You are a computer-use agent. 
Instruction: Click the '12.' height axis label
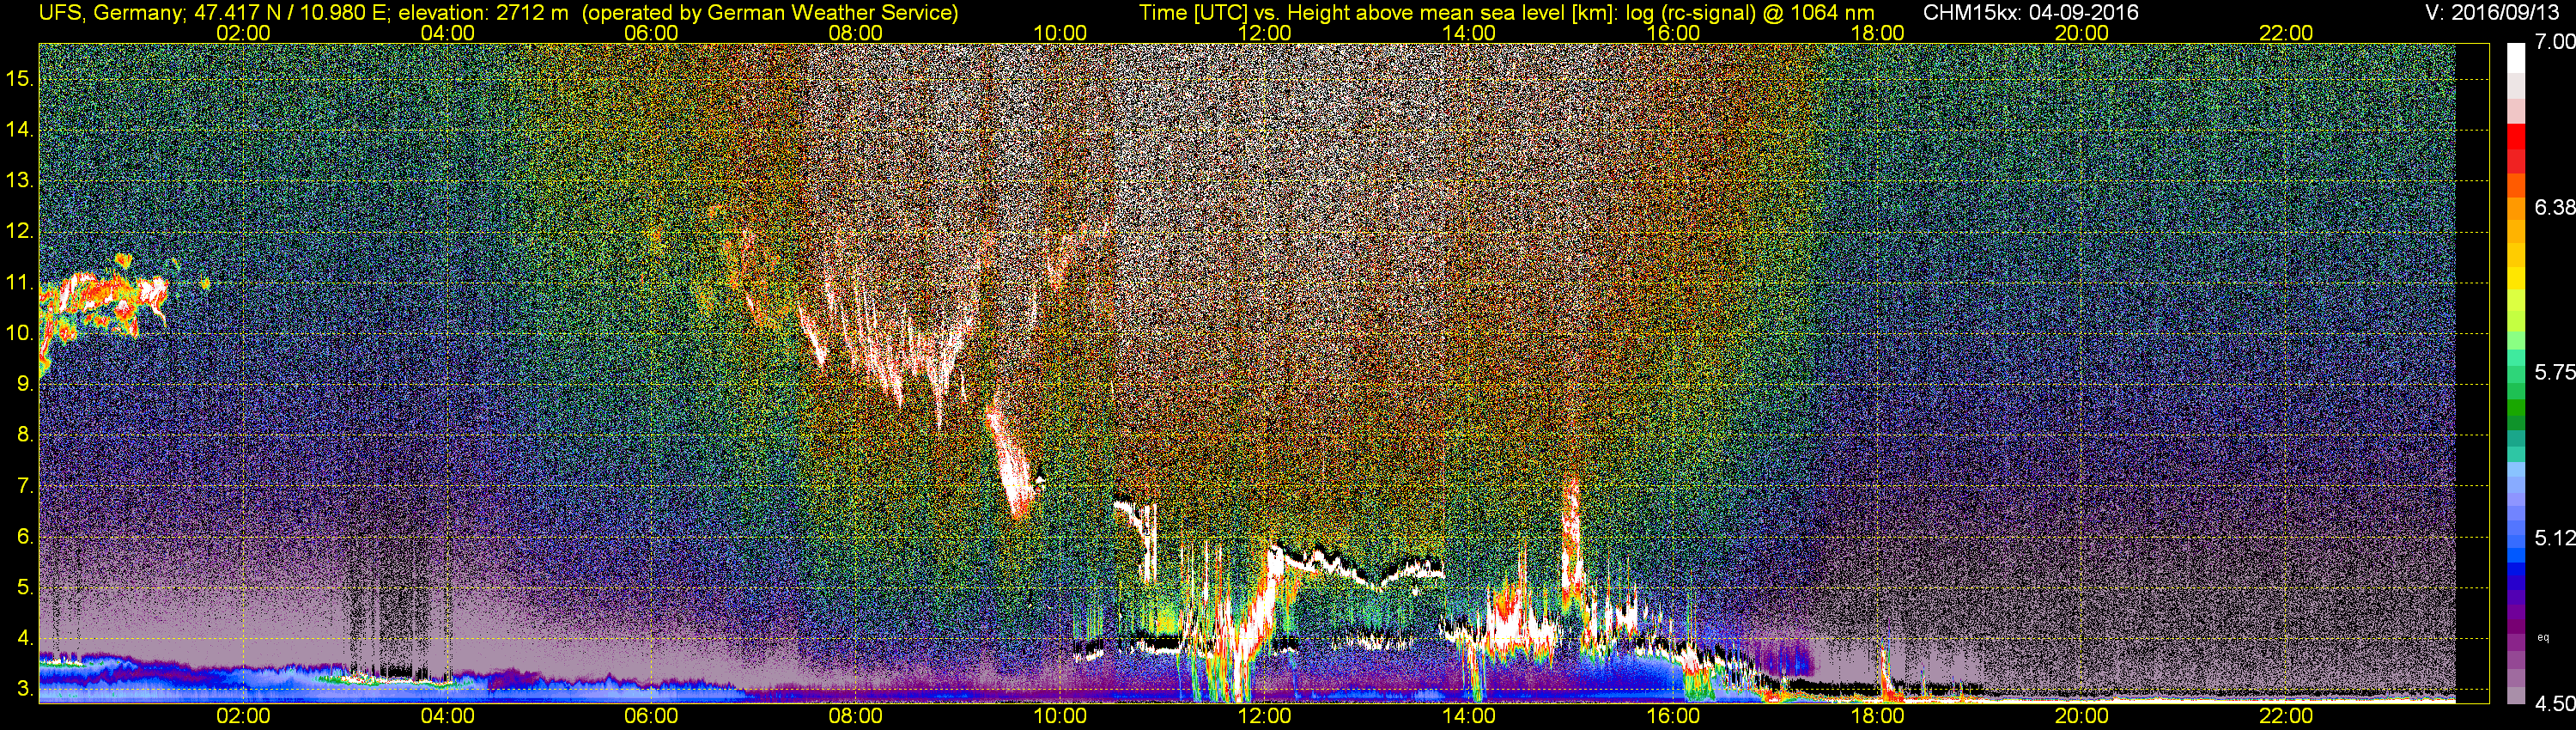coord(20,232)
